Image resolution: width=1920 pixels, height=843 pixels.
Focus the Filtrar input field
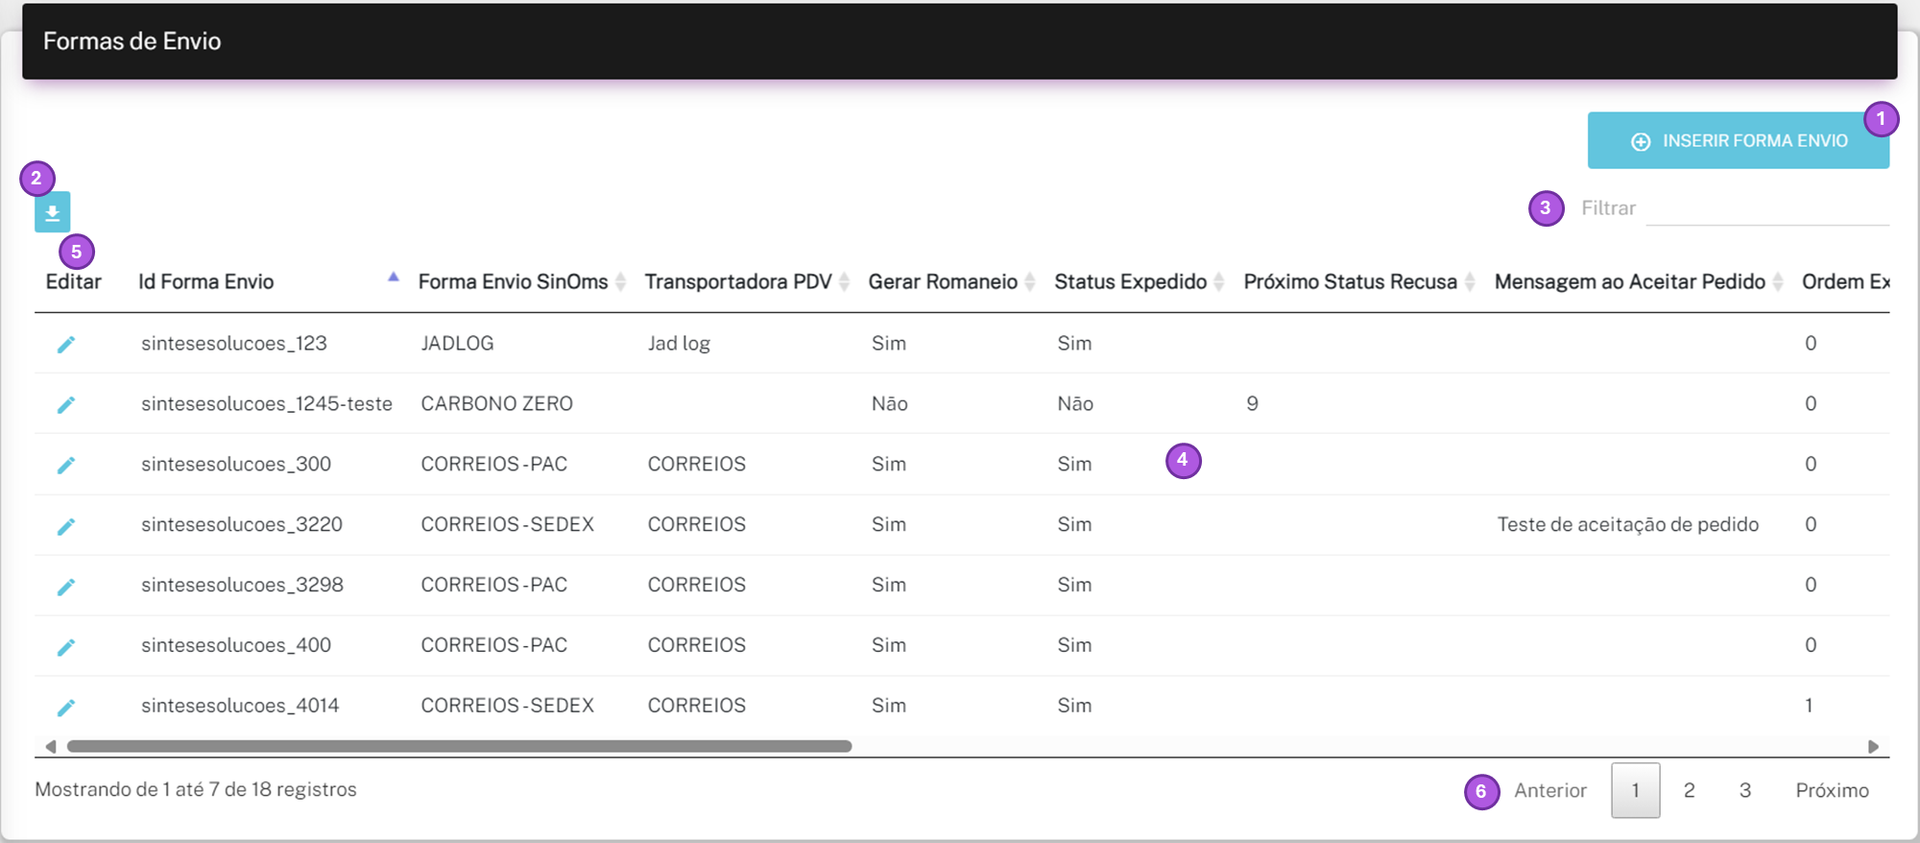click(x=1767, y=208)
